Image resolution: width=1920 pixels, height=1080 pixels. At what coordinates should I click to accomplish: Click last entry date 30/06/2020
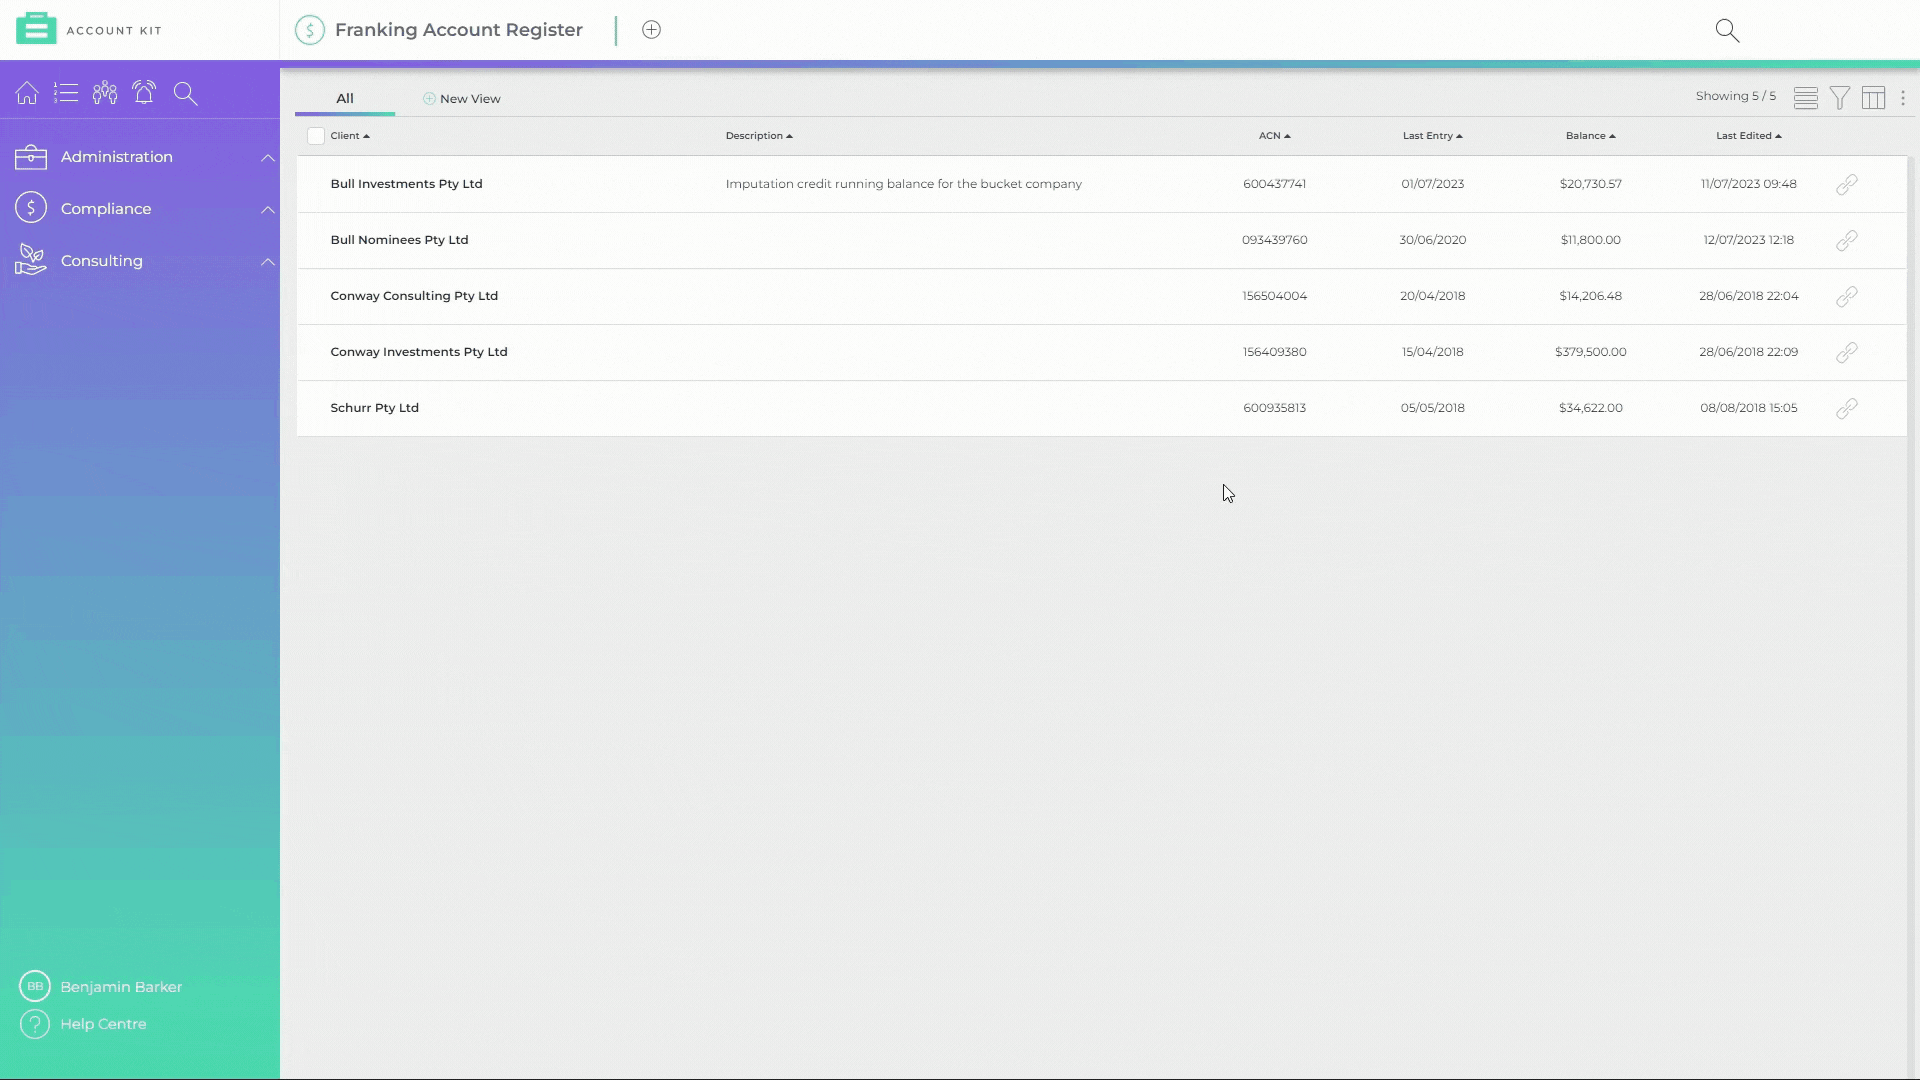point(1432,240)
